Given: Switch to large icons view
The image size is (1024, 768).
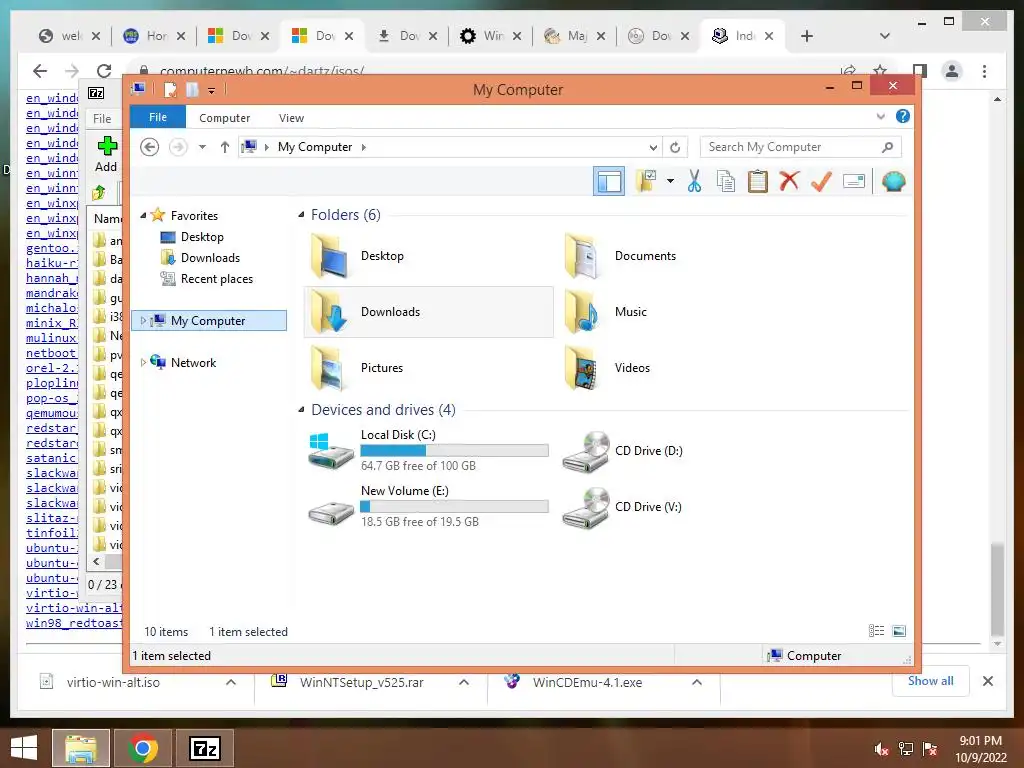Looking at the screenshot, I should coord(899,631).
